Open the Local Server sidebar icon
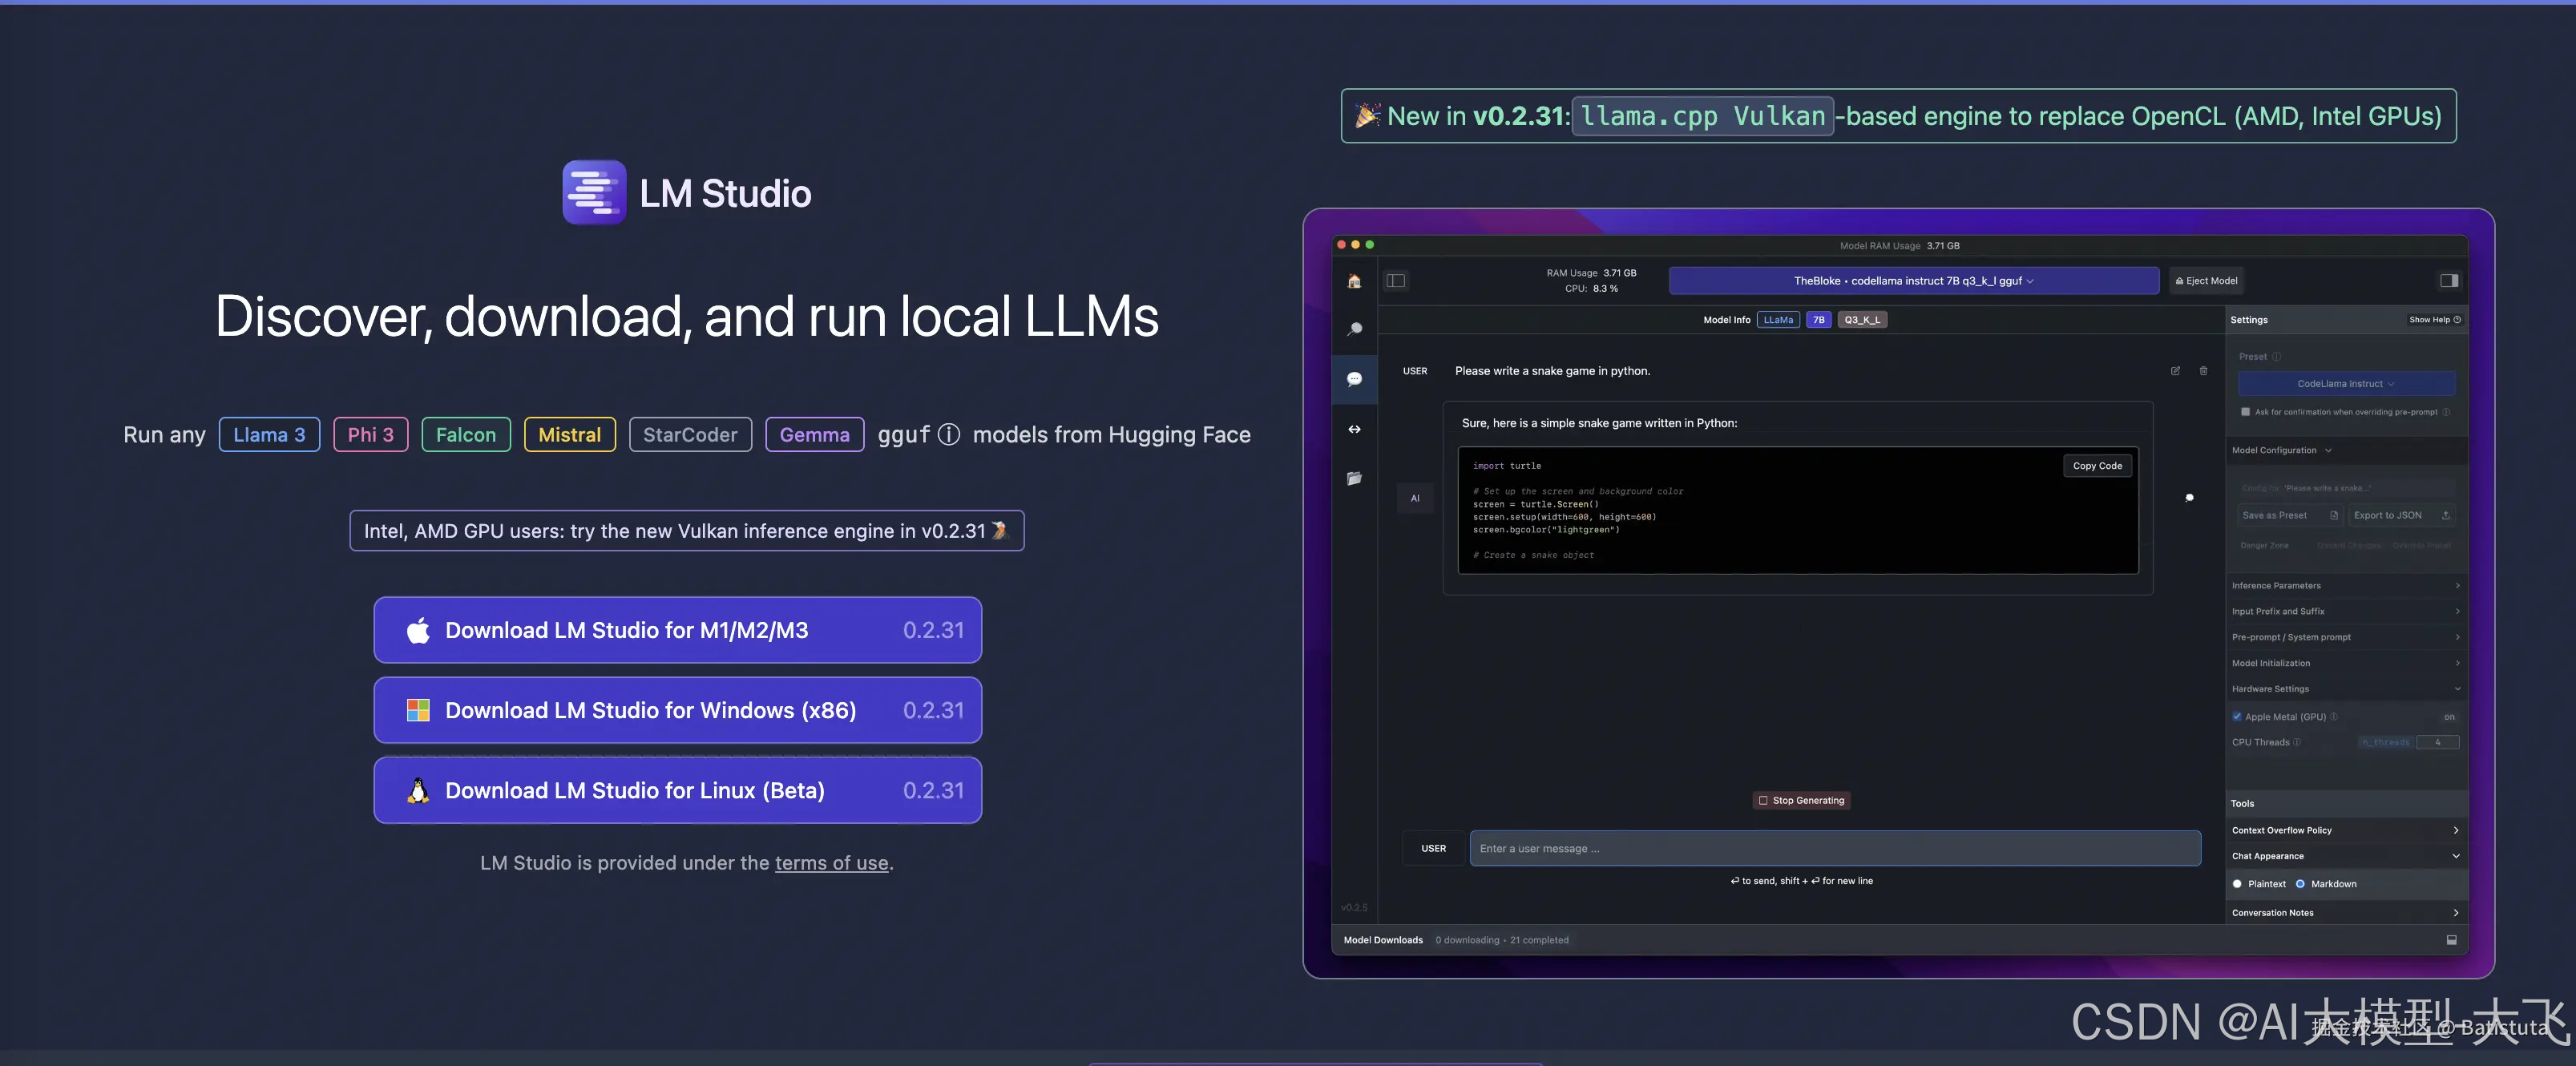 coord(1355,429)
